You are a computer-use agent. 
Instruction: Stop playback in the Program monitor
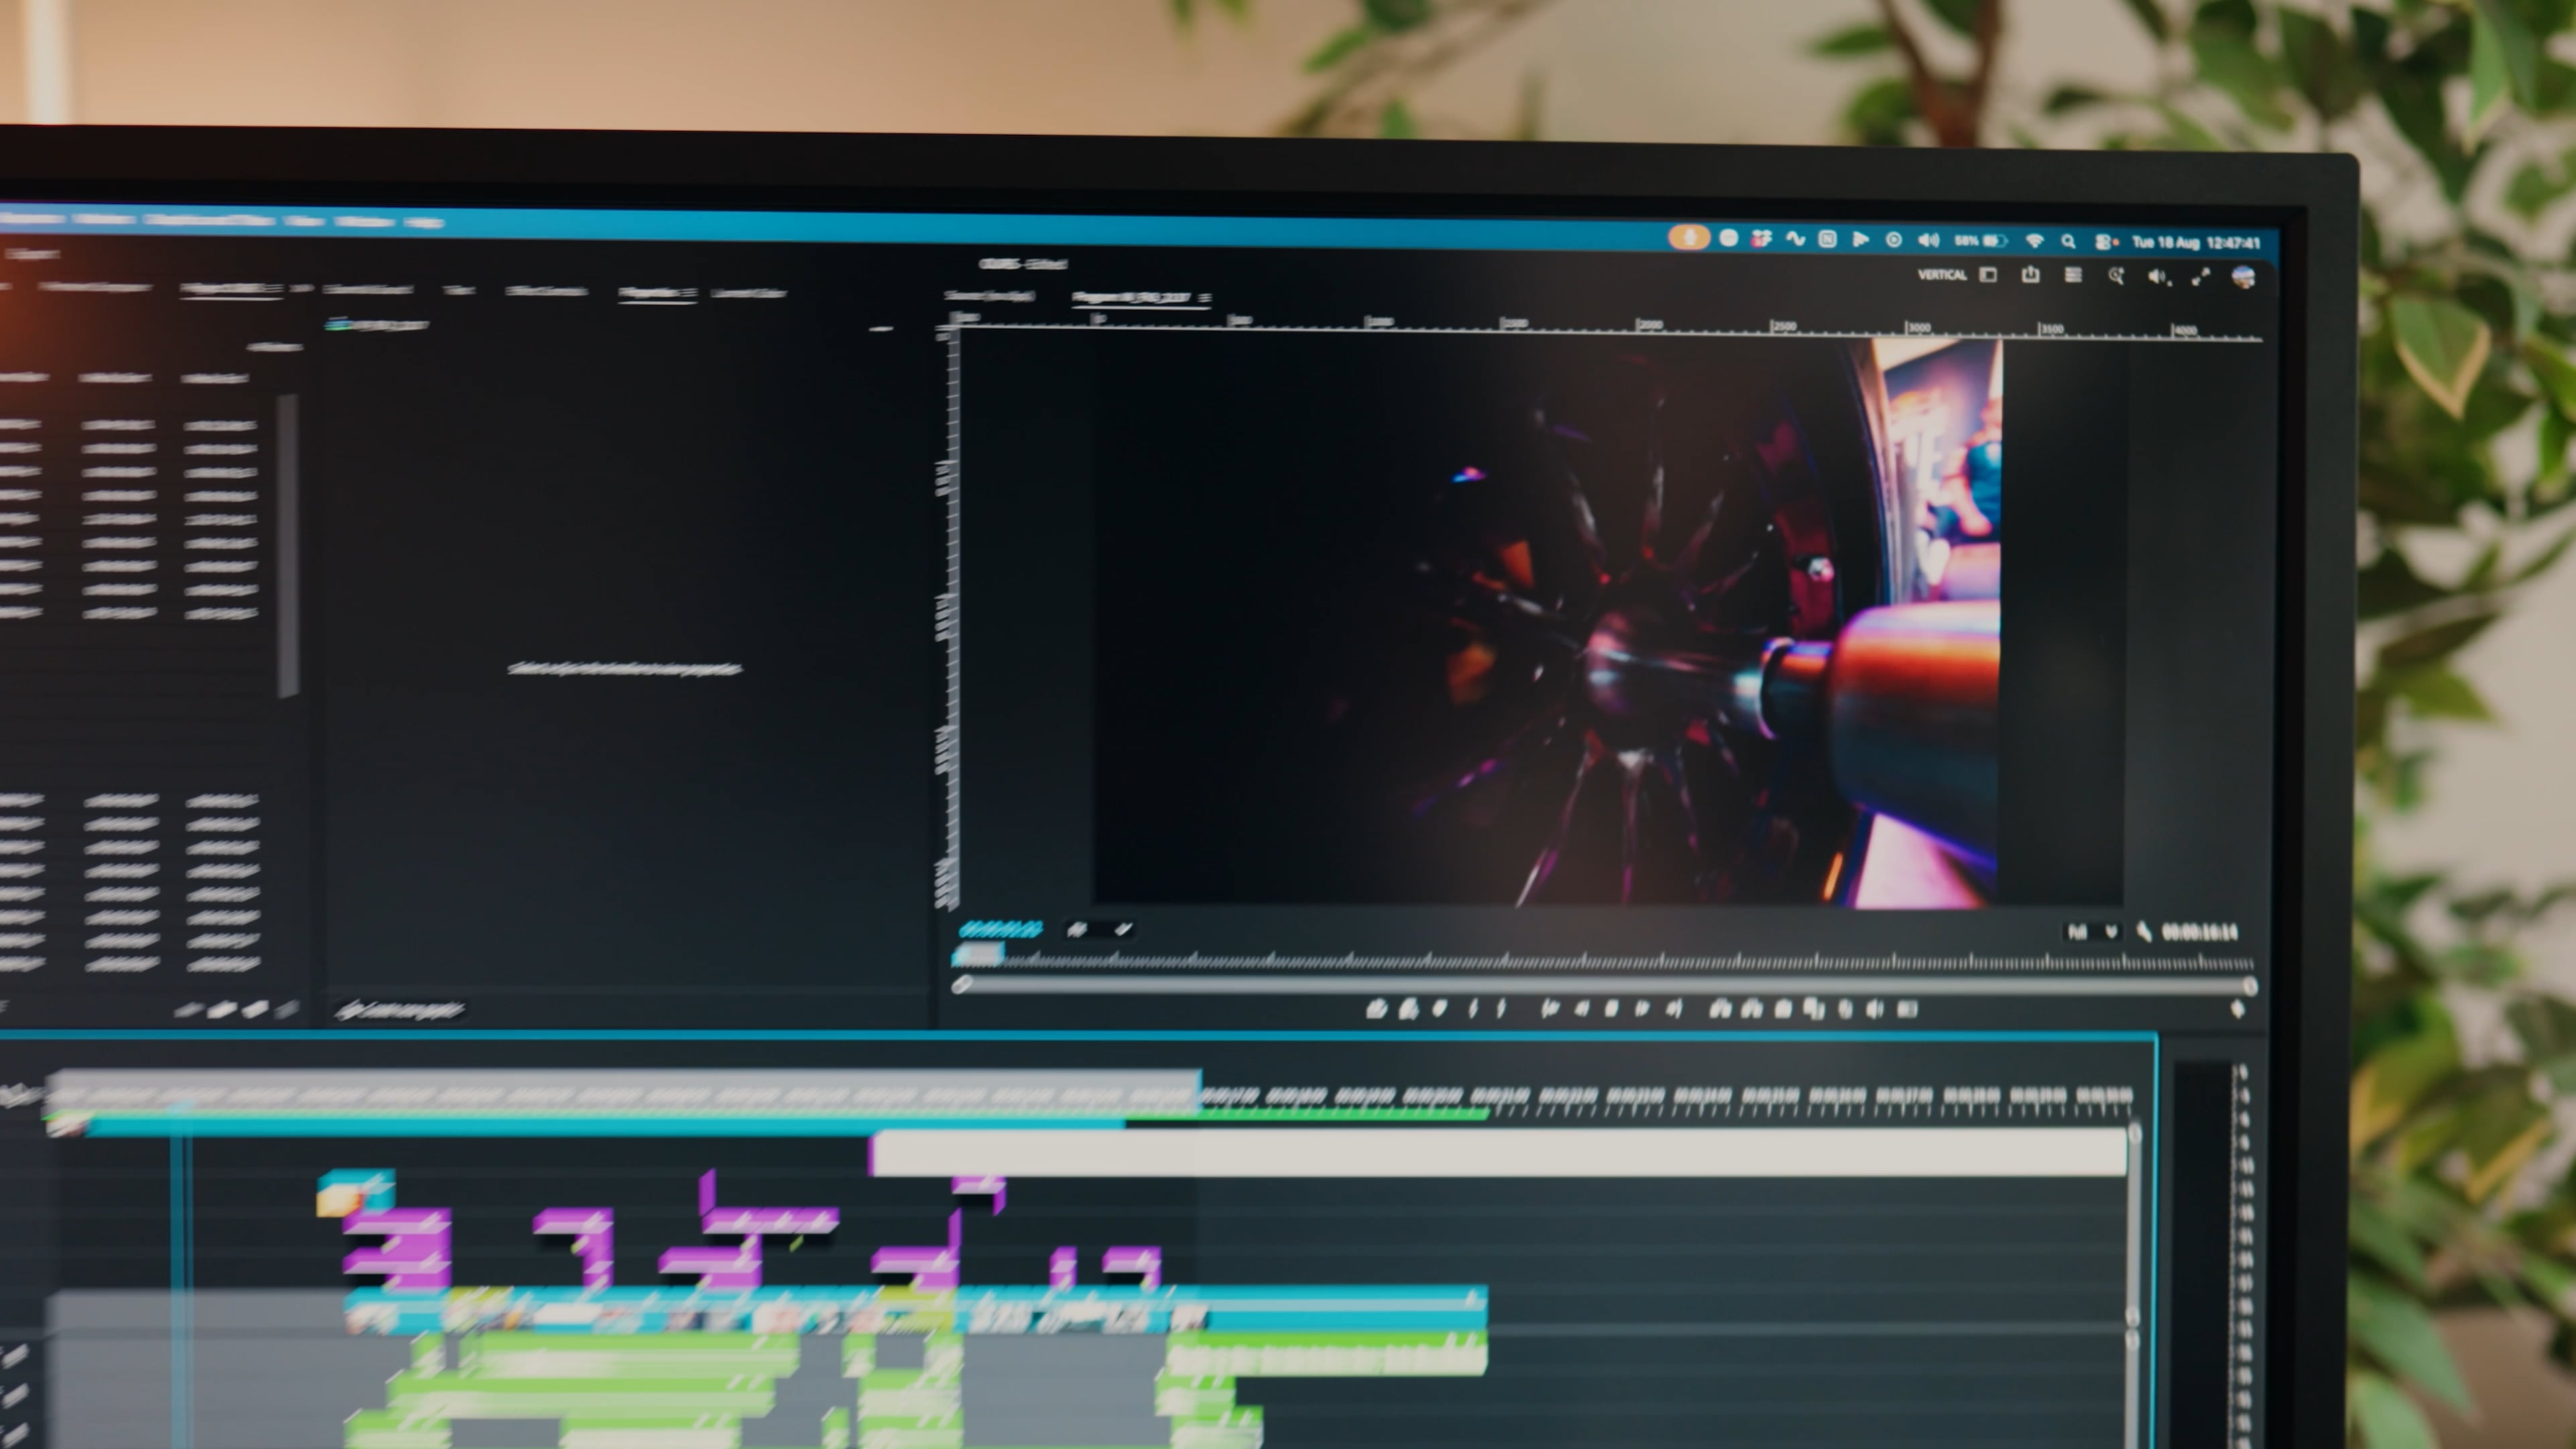point(1612,1009)
